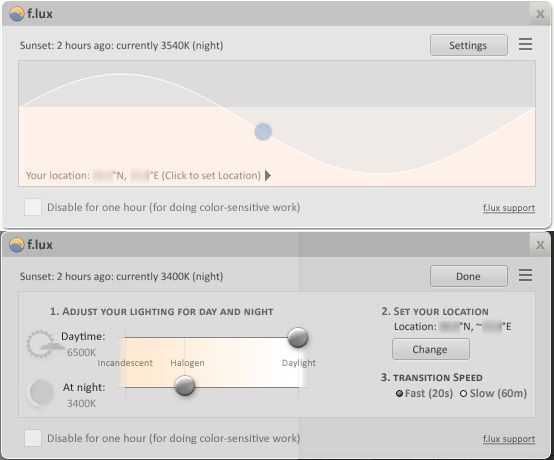Click Done to close settings
This screenshot has height=460, width=554.
469,276
